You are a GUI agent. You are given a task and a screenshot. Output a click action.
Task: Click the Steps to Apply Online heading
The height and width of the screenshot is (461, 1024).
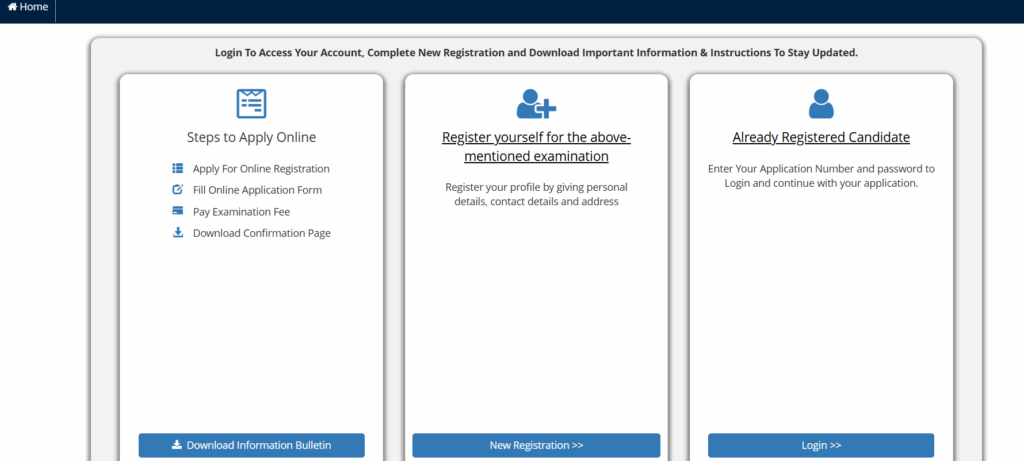click(x=251, y=137)
